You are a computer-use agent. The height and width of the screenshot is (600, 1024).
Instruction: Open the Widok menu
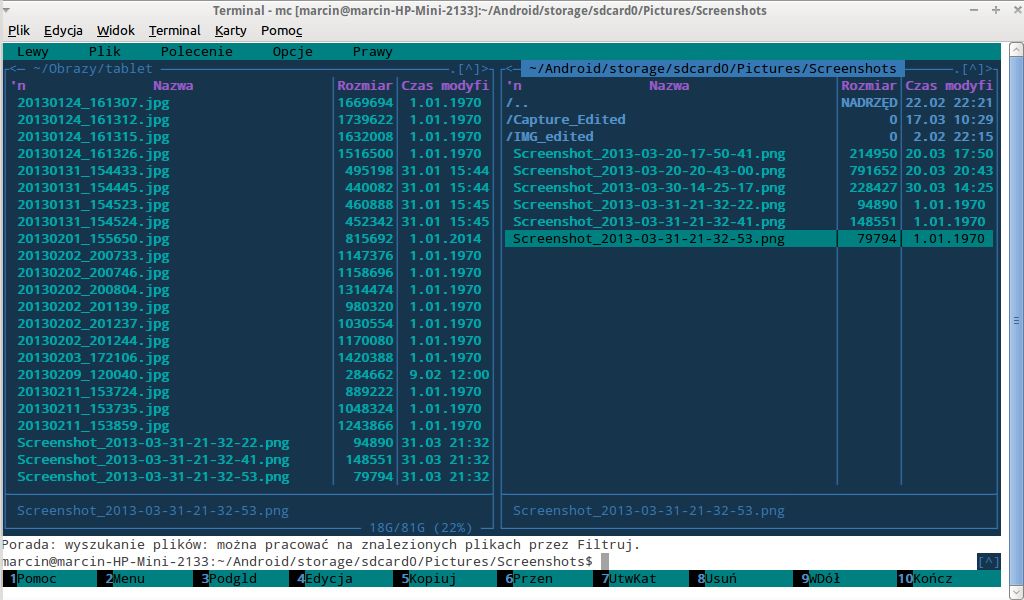point(116,30)
